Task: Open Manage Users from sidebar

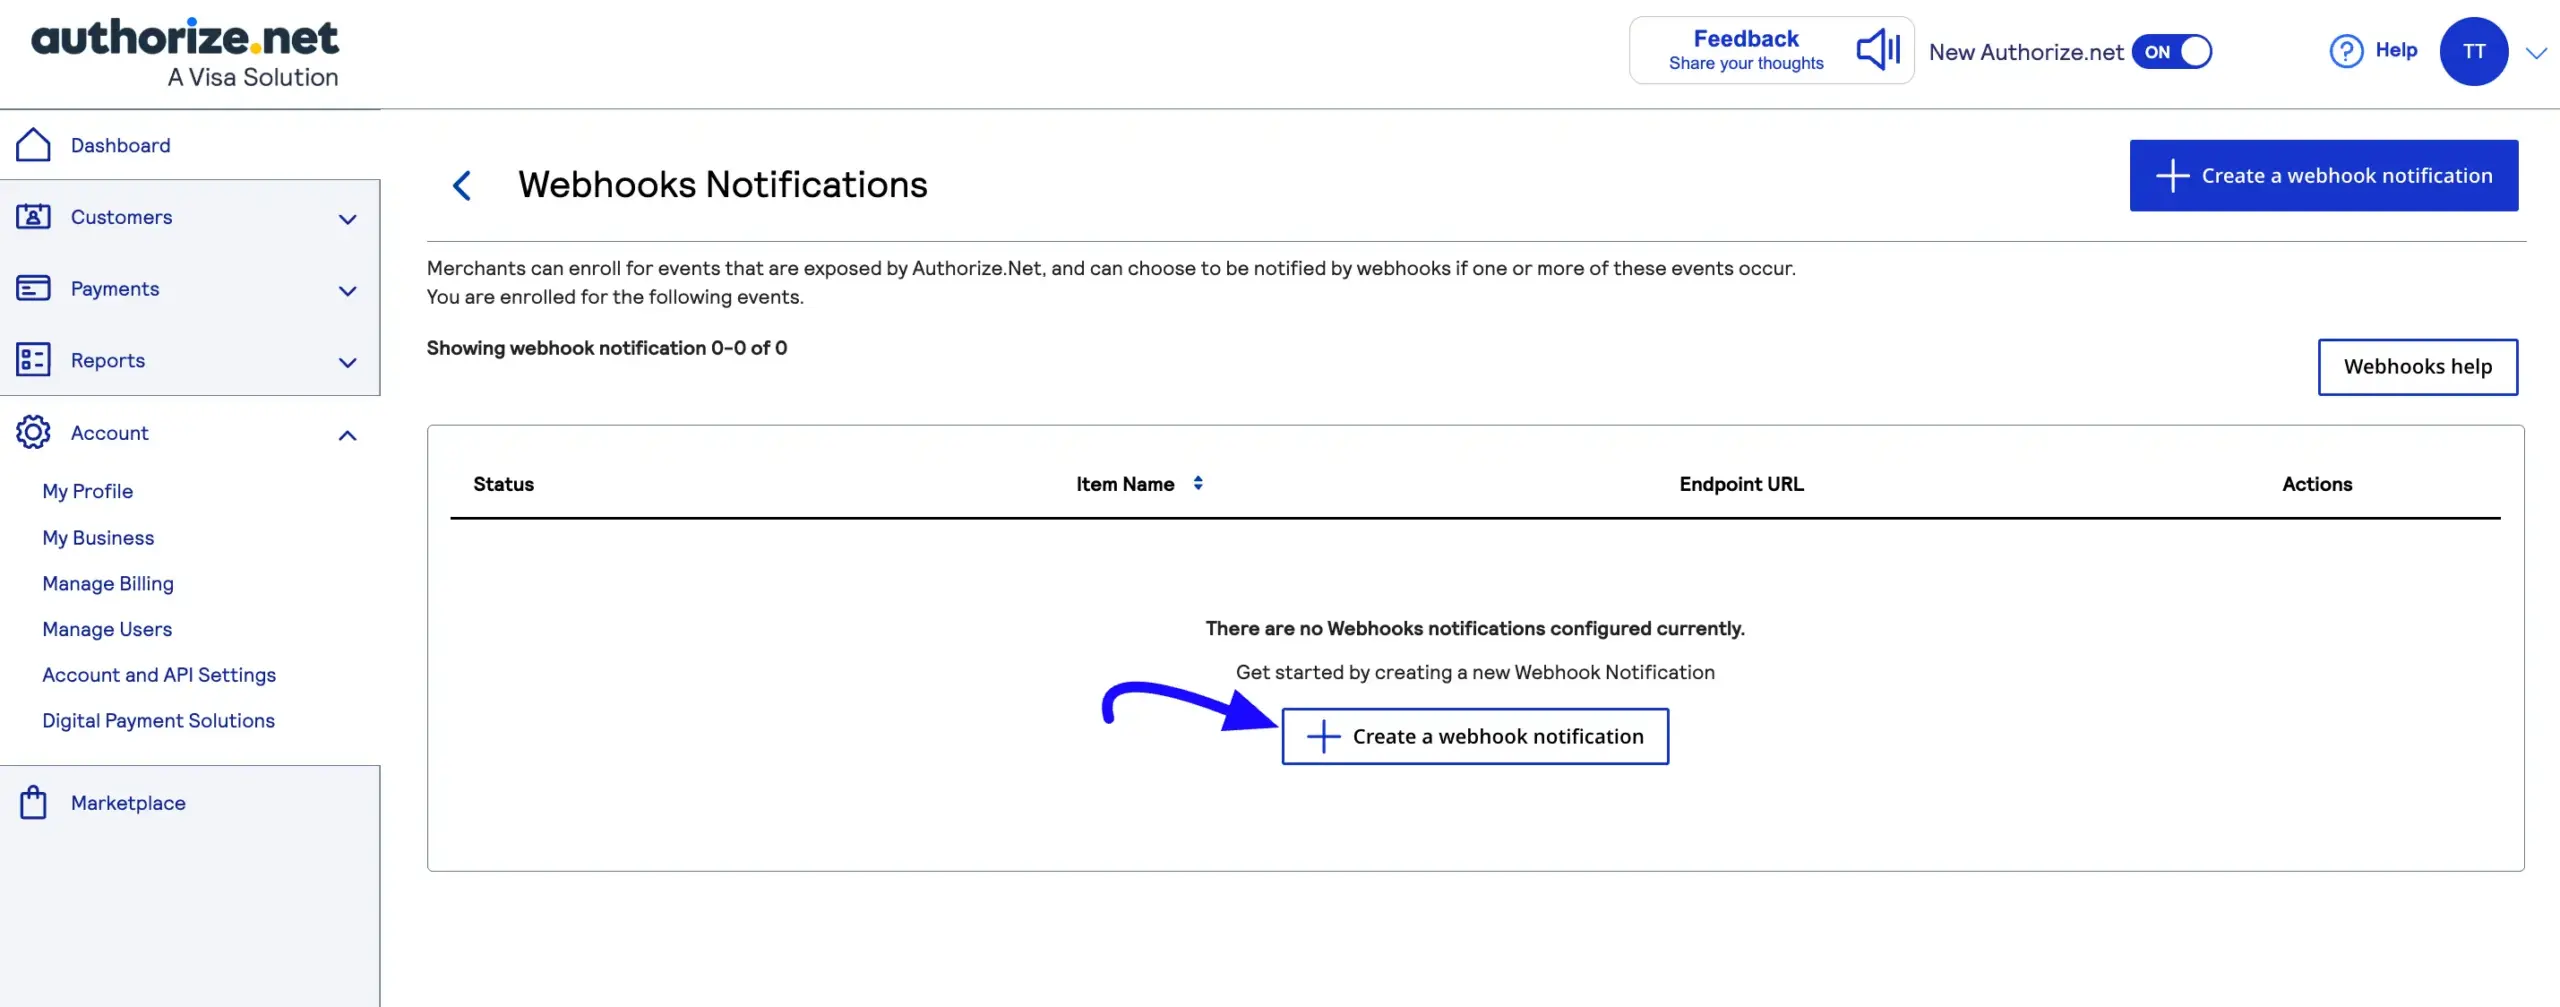Action: pos(107,628)
